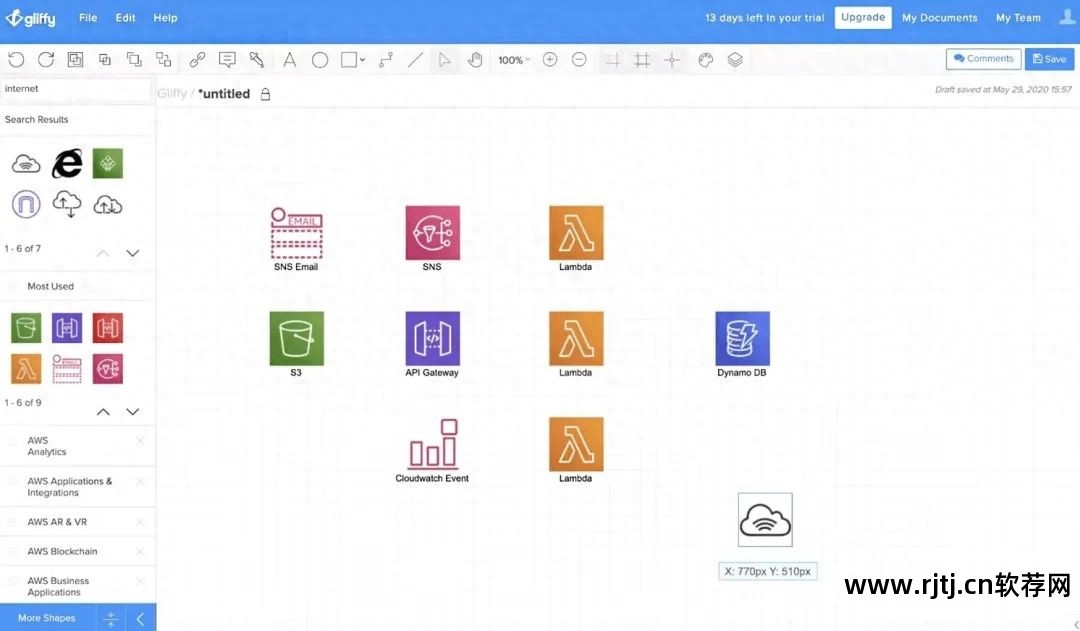1080x631 pixels.
Task: Choose the Connector tool
Action: tap(386, 60)
